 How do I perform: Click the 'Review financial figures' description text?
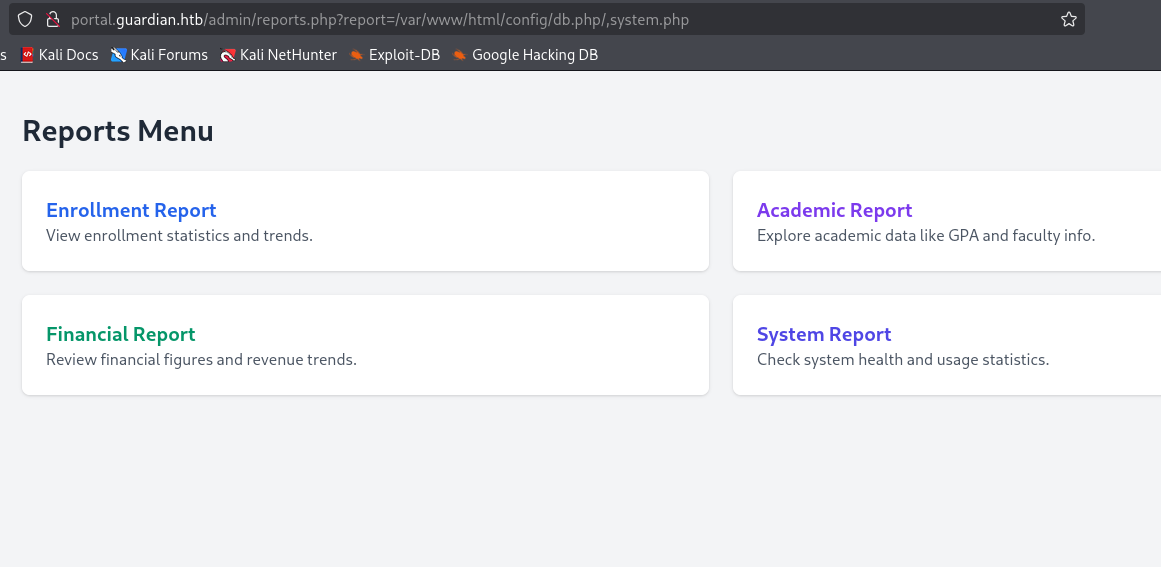click(x=201, y=359)
